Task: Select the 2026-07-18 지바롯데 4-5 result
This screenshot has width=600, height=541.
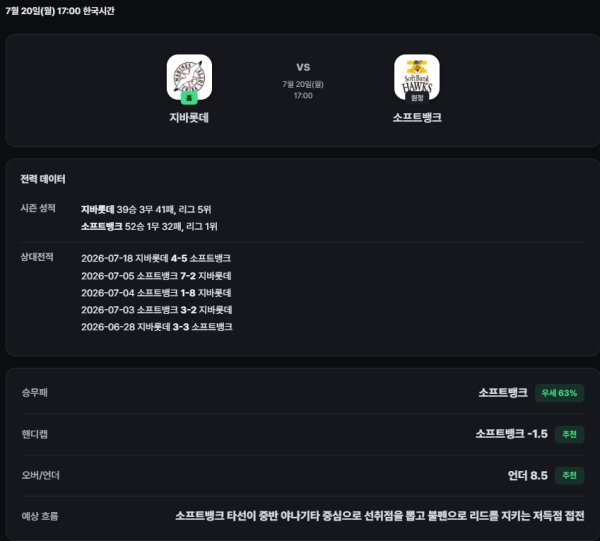Action: pos(156,258)
